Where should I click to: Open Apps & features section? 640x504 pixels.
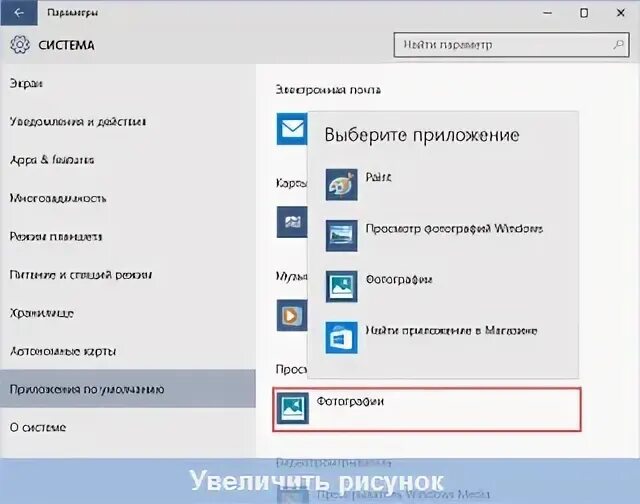coord(128,160)
